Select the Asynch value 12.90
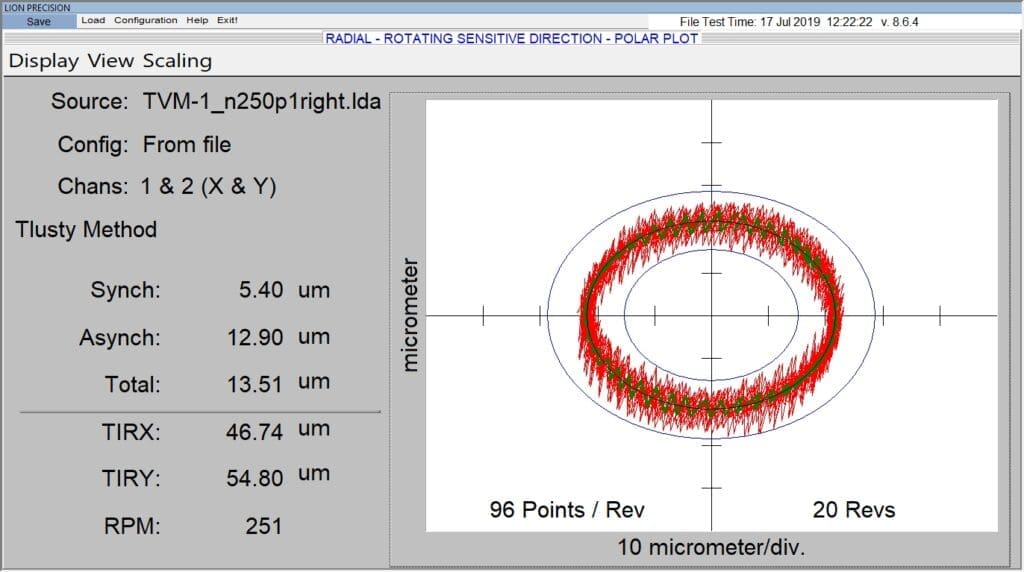The height and width of the screenshot is (572, 1024). (255, 338)
